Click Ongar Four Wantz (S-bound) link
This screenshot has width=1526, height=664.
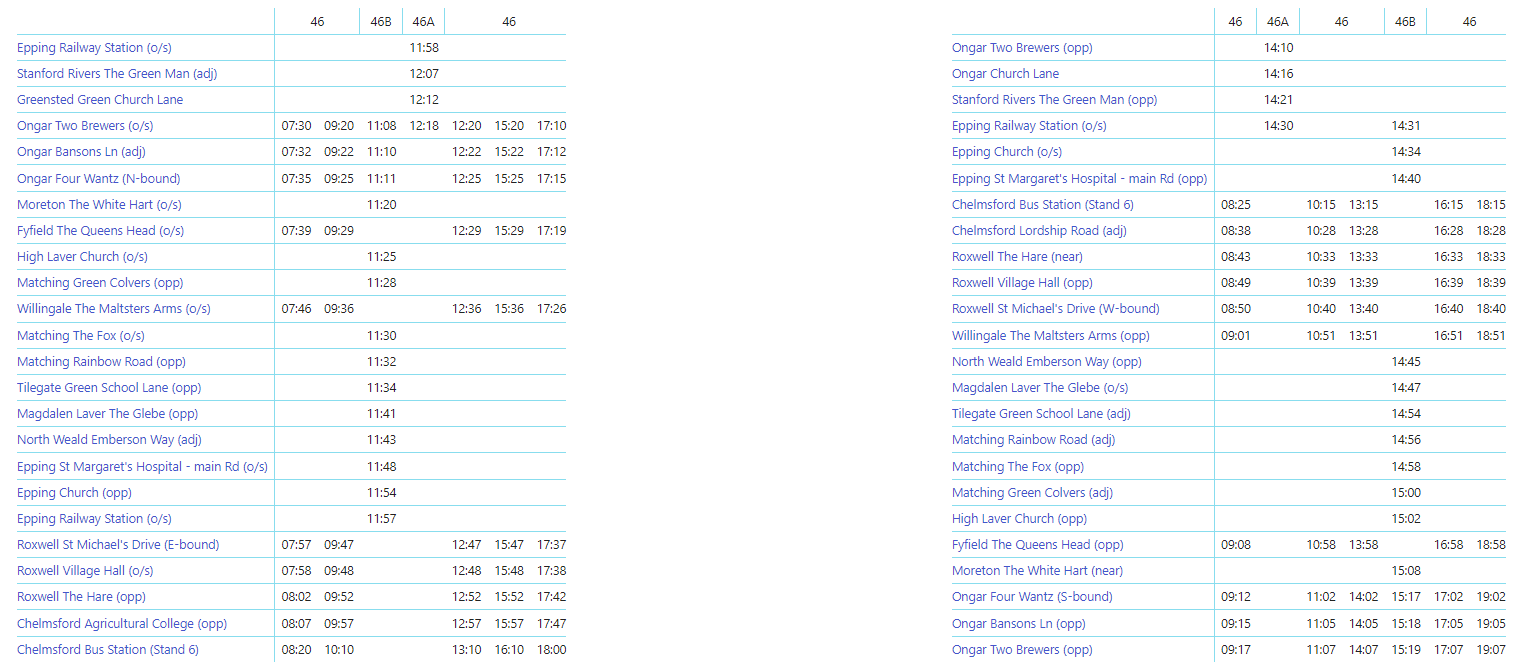(x=1032, y=597)
